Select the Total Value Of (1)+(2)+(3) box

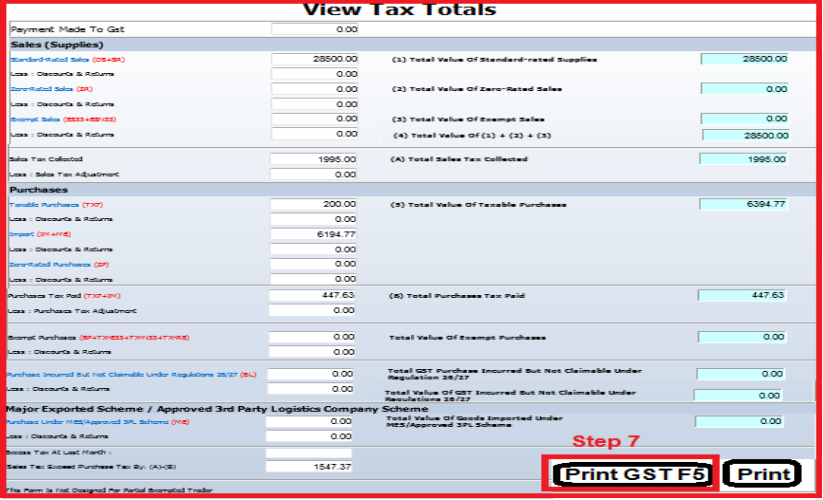tap(745, 134)
